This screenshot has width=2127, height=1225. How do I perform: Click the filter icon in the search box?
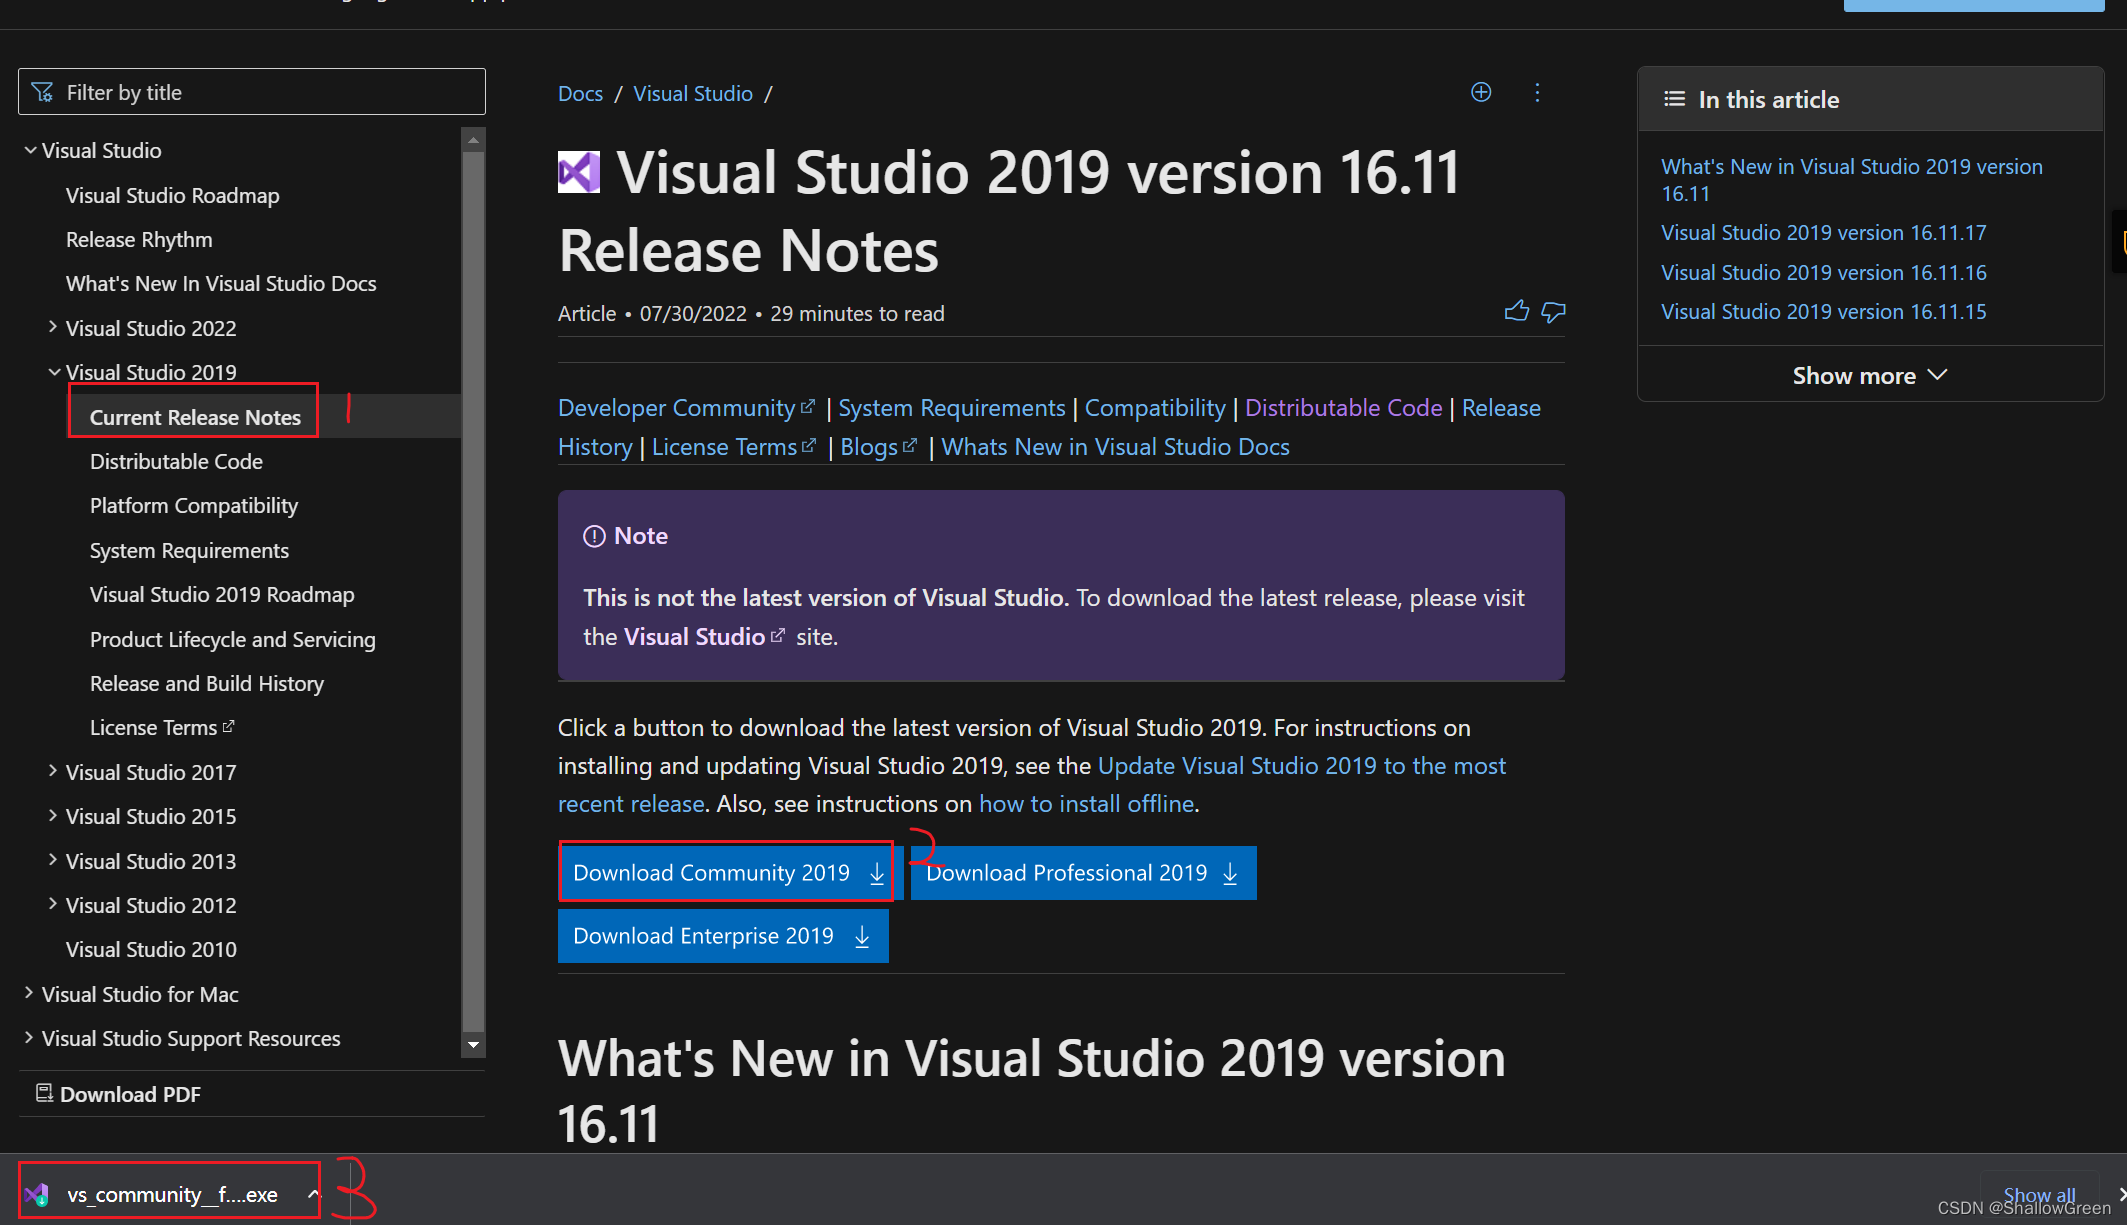click(43, 93)
